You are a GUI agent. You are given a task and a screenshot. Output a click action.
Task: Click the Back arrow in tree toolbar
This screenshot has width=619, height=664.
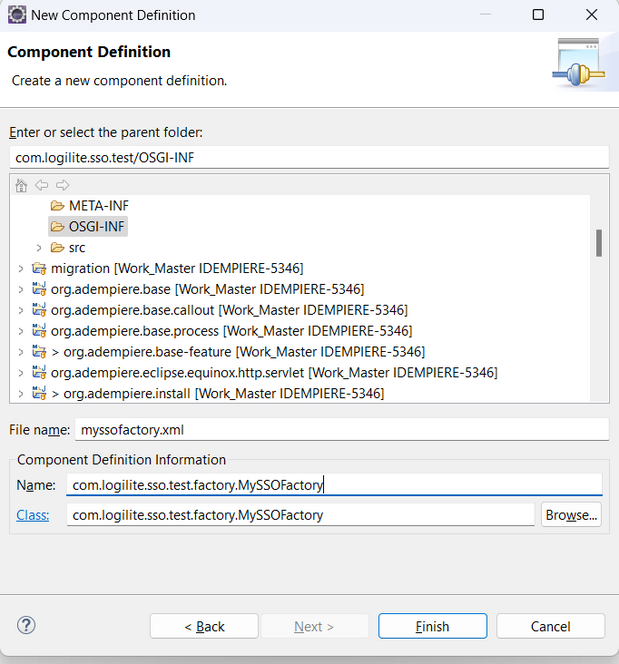tap(41, 185)
